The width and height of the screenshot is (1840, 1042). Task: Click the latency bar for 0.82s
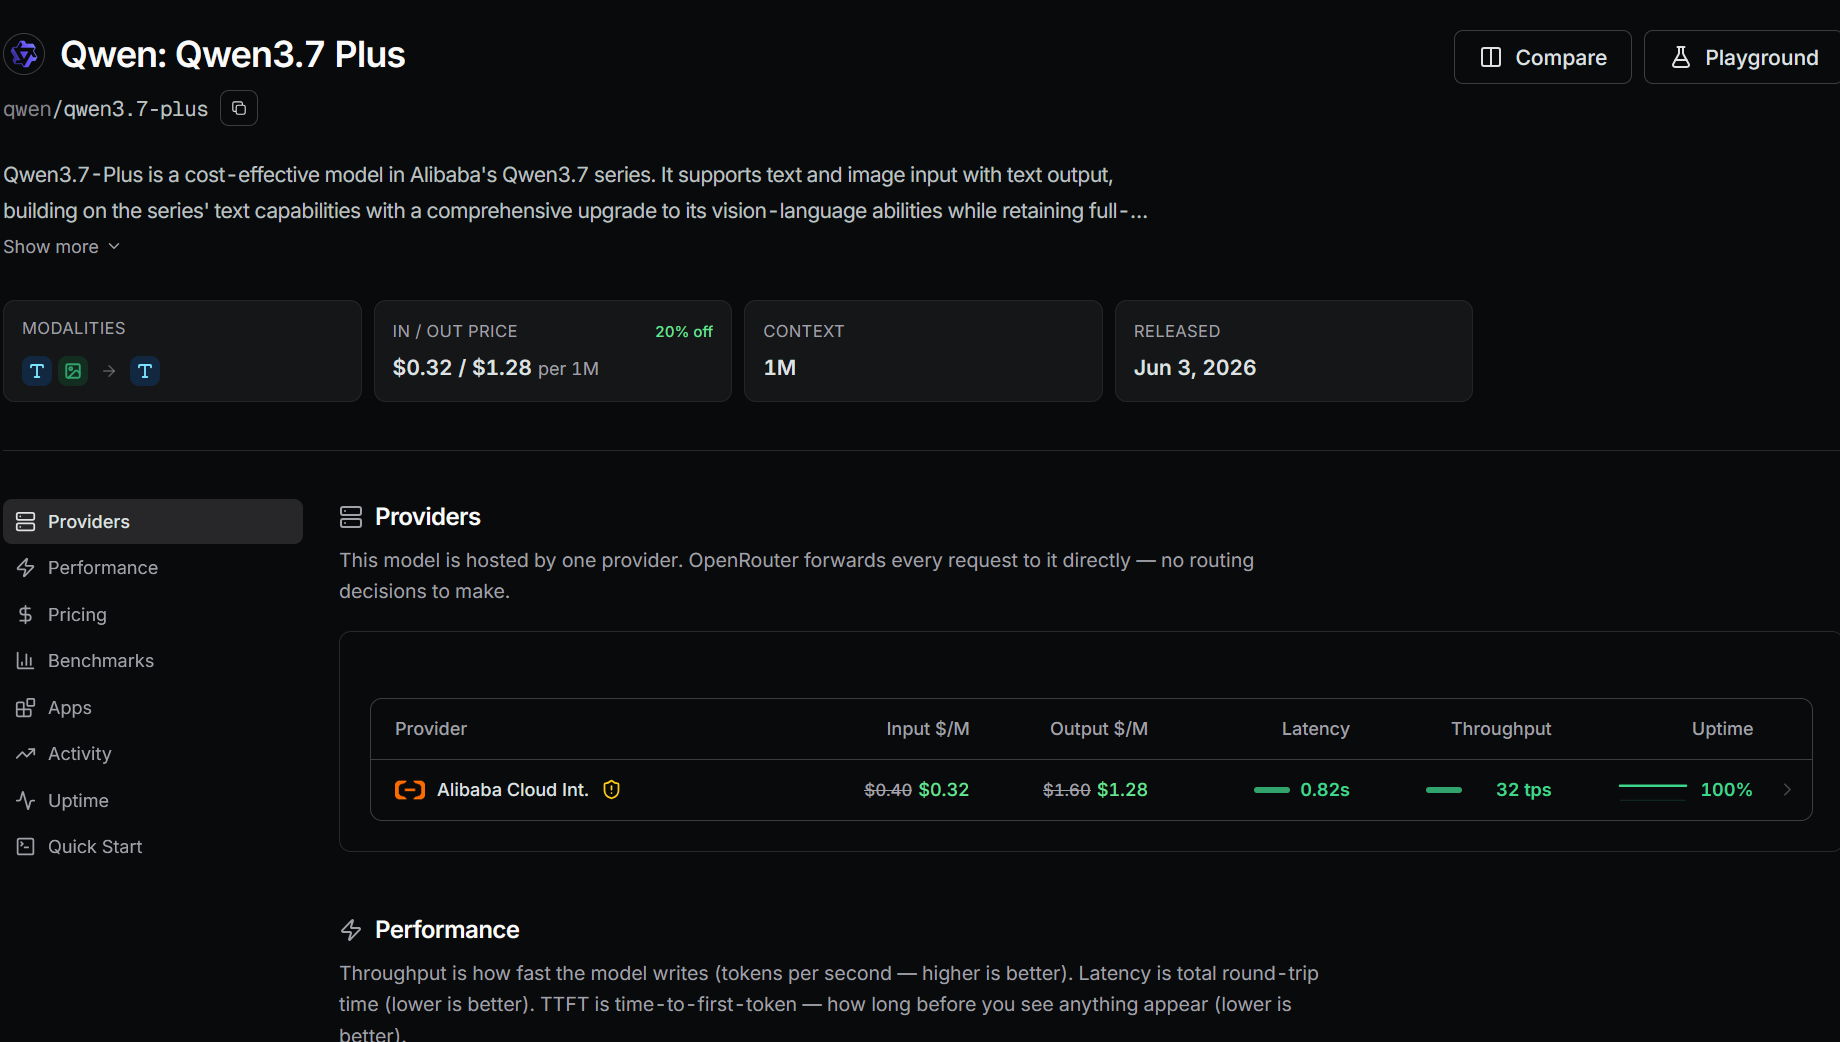point(1272,790)
